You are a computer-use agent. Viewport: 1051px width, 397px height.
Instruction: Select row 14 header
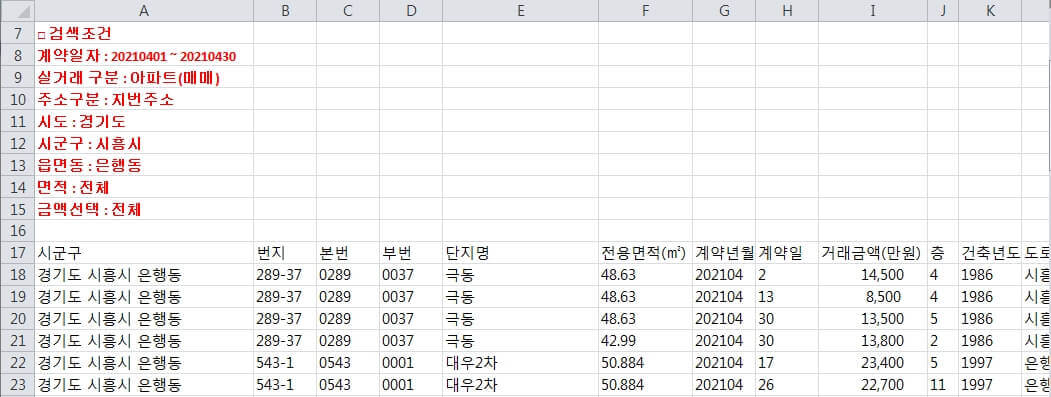click(x=17, y=187)
